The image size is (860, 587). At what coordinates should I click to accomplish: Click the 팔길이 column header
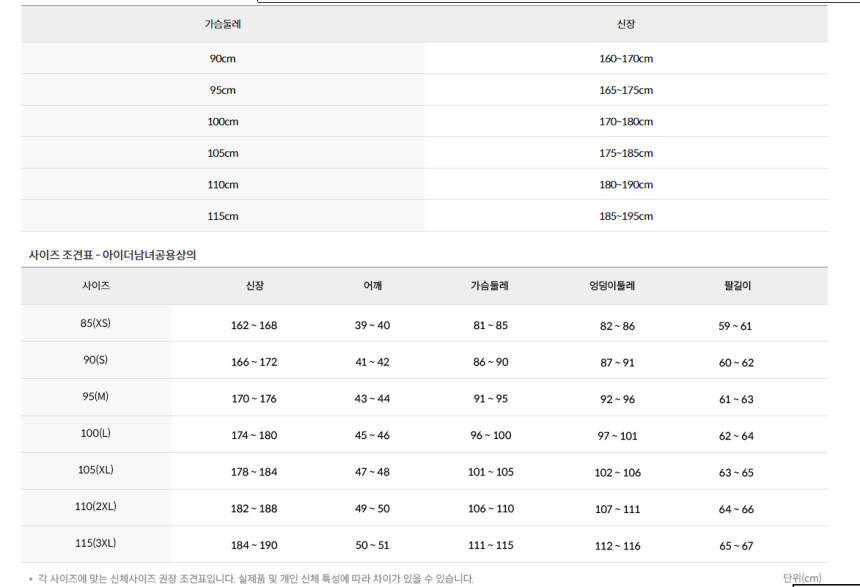(737, 286)
